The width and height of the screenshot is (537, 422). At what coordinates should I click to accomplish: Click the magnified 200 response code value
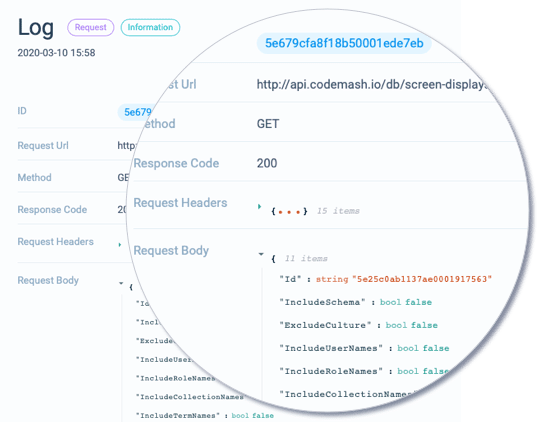(267, 163)
